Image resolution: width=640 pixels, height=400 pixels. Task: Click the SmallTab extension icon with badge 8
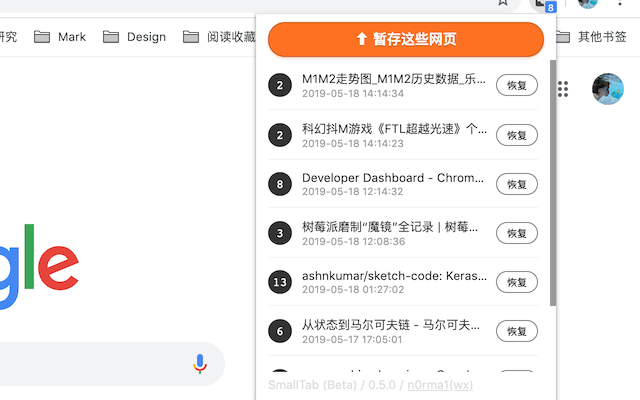coord(545,4)
